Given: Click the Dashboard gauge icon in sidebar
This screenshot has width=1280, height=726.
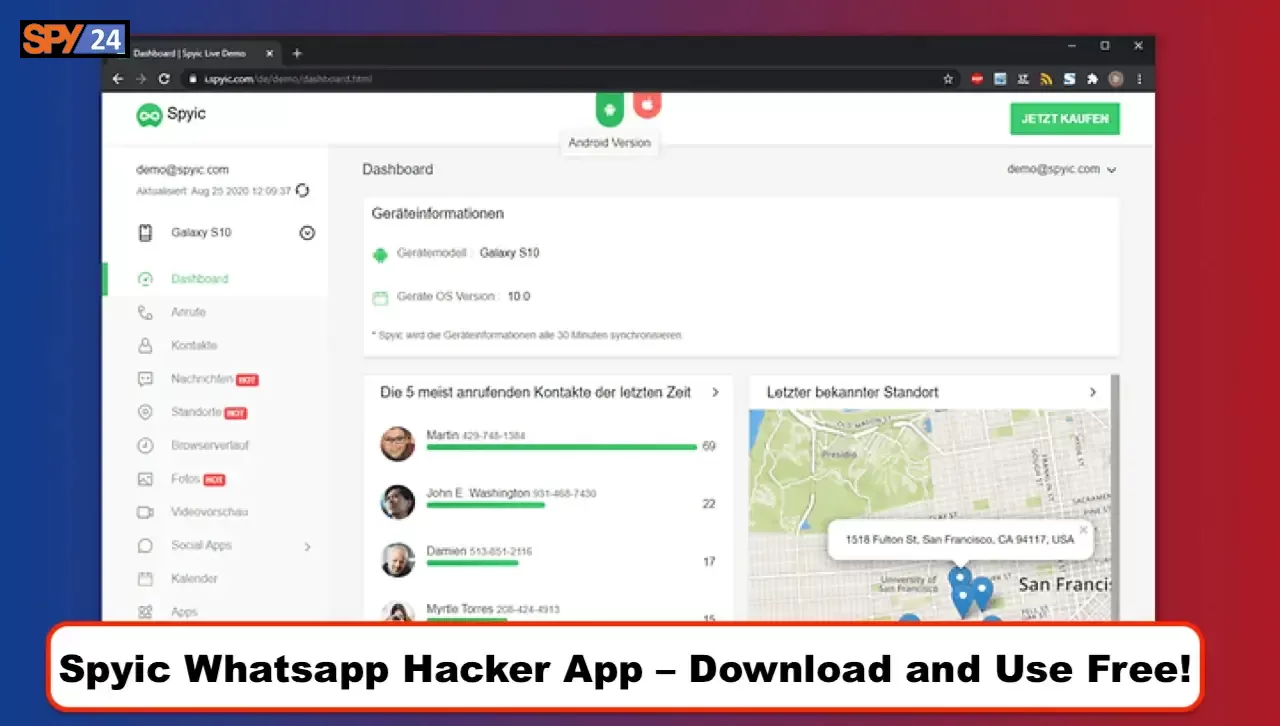Looking at the screenshot, I should tap(145, 279).
